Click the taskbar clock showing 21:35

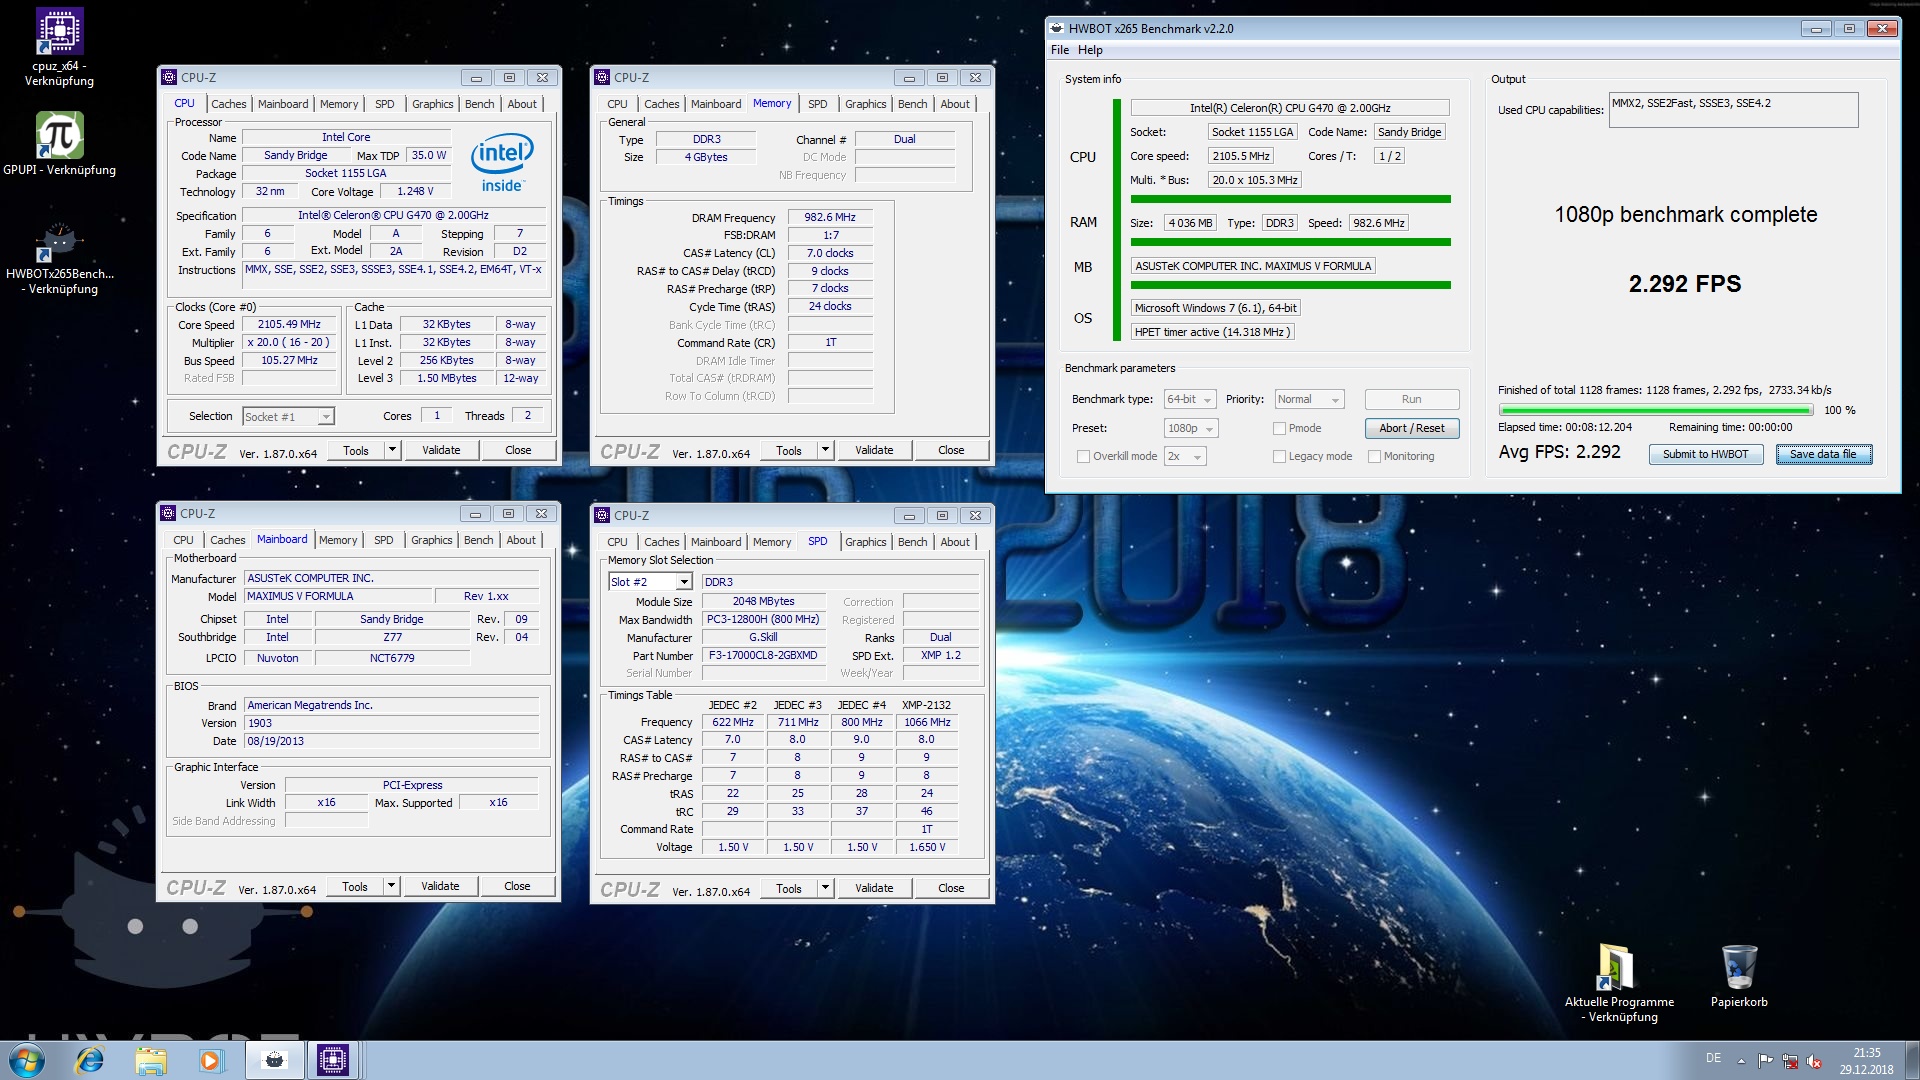tap(1866, 1061)
